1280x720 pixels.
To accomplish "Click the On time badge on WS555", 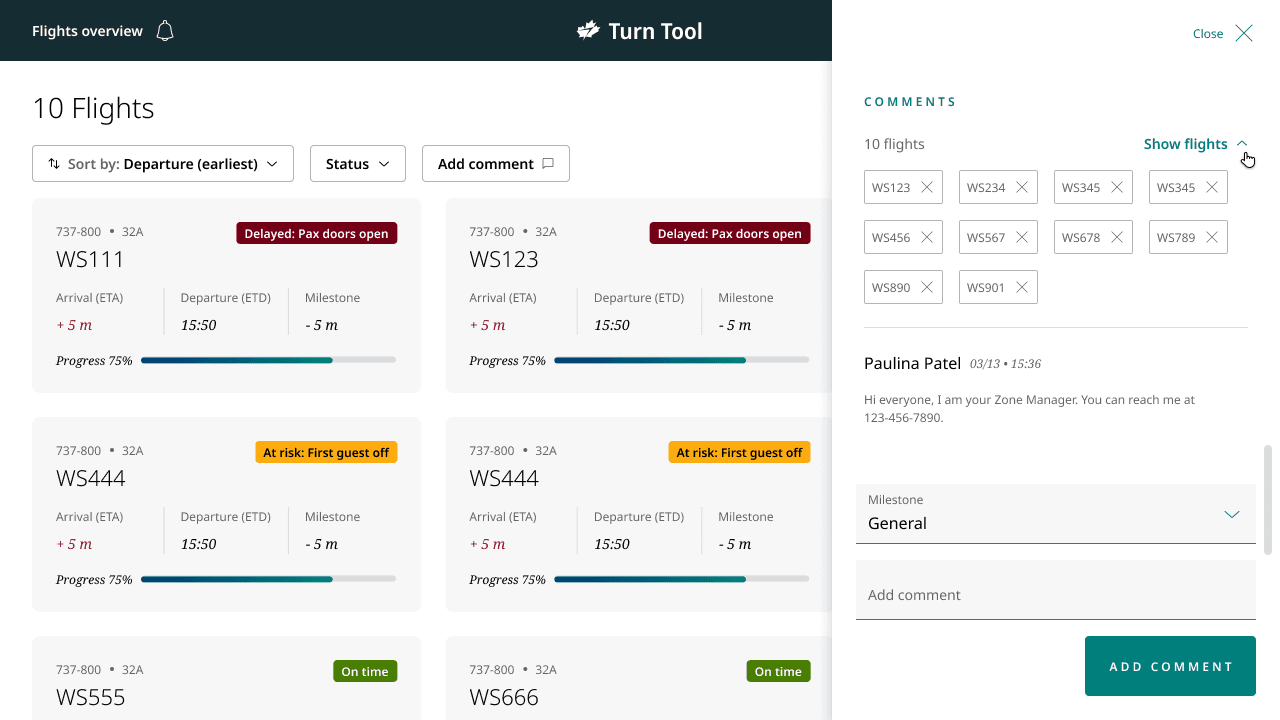I will coord(365,671).
